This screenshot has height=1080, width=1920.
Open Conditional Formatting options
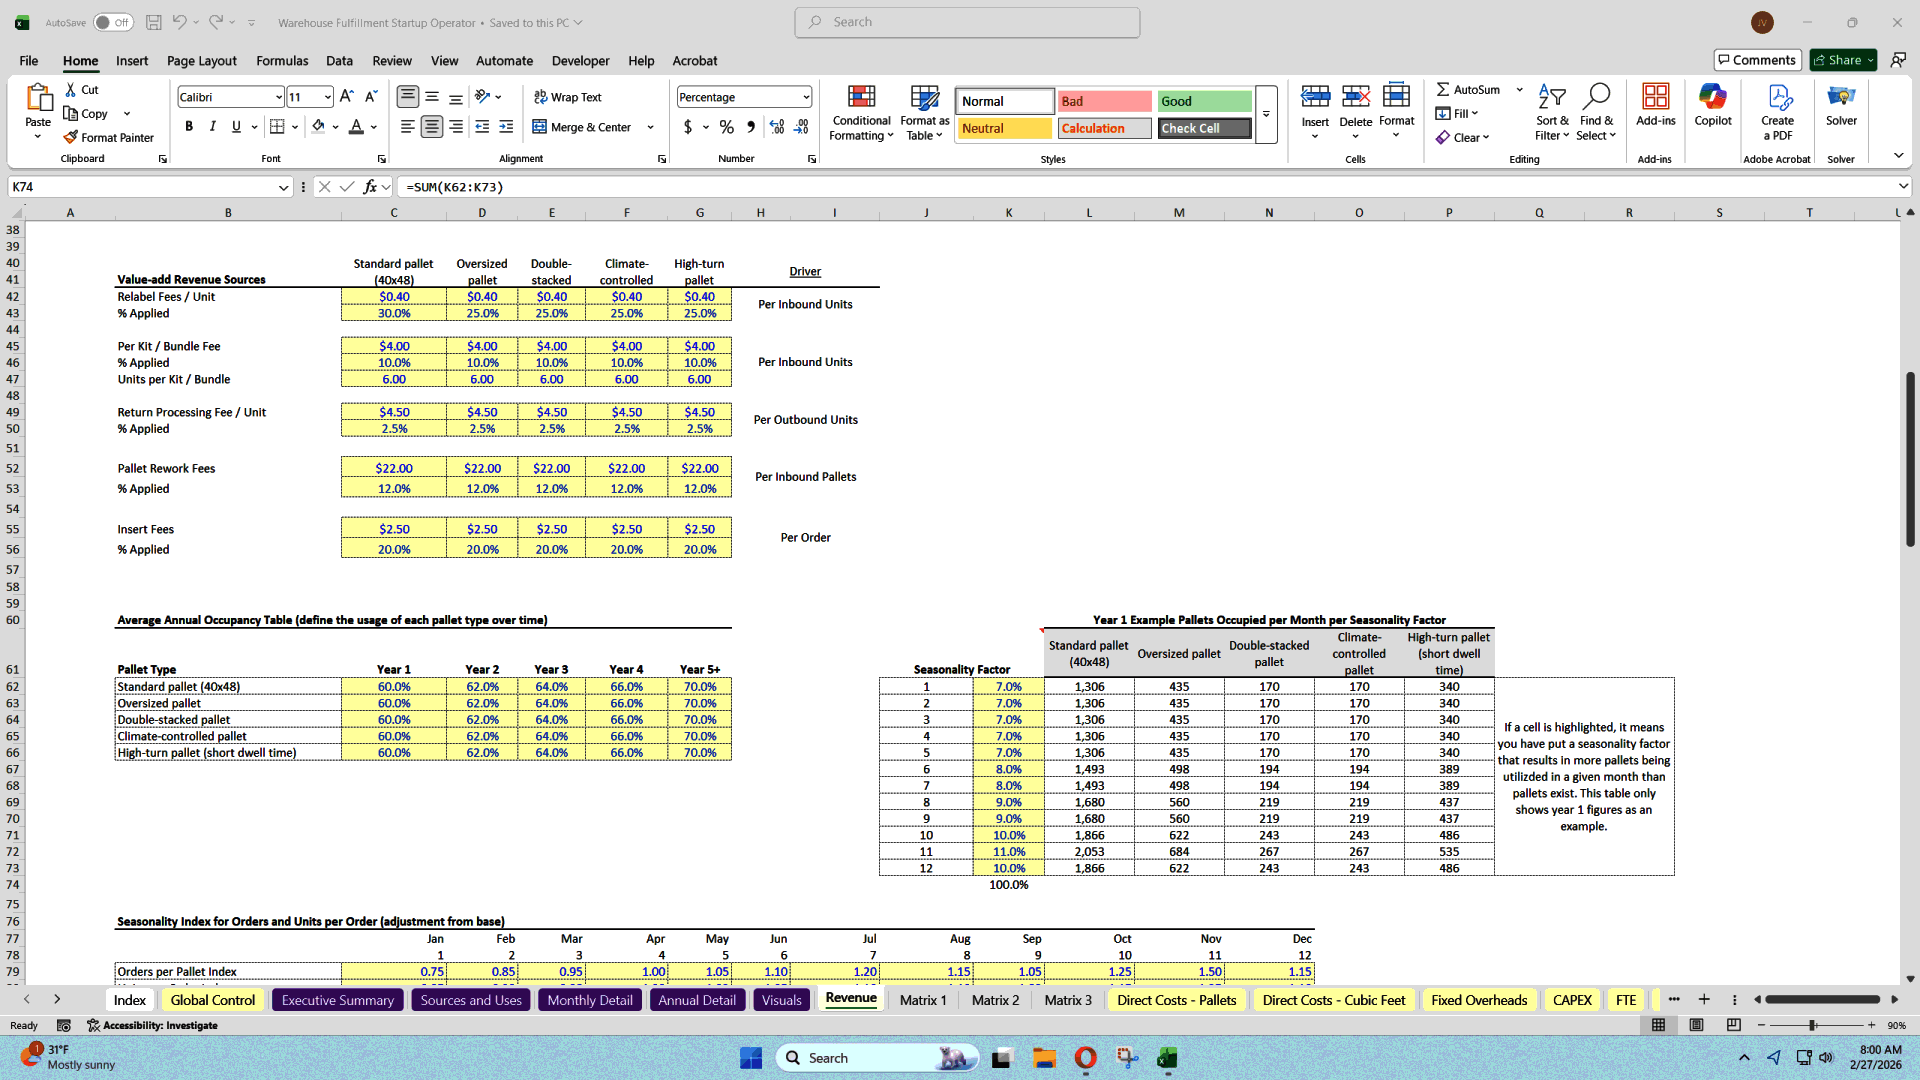pos(861,113)
